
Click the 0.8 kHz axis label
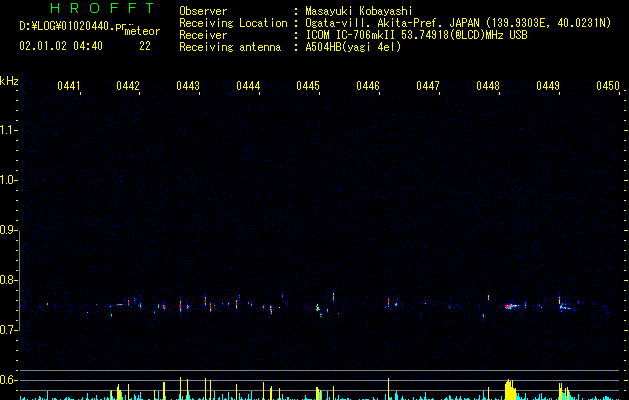[x=8, y=280]
